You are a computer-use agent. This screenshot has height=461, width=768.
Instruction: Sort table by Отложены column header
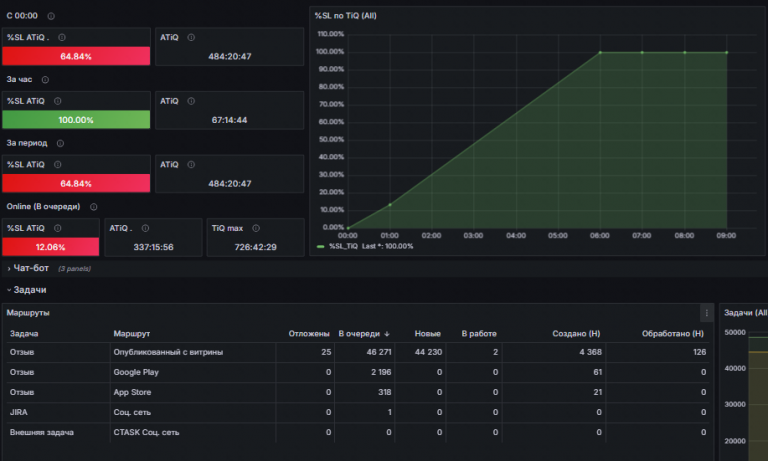click(309, 334)
